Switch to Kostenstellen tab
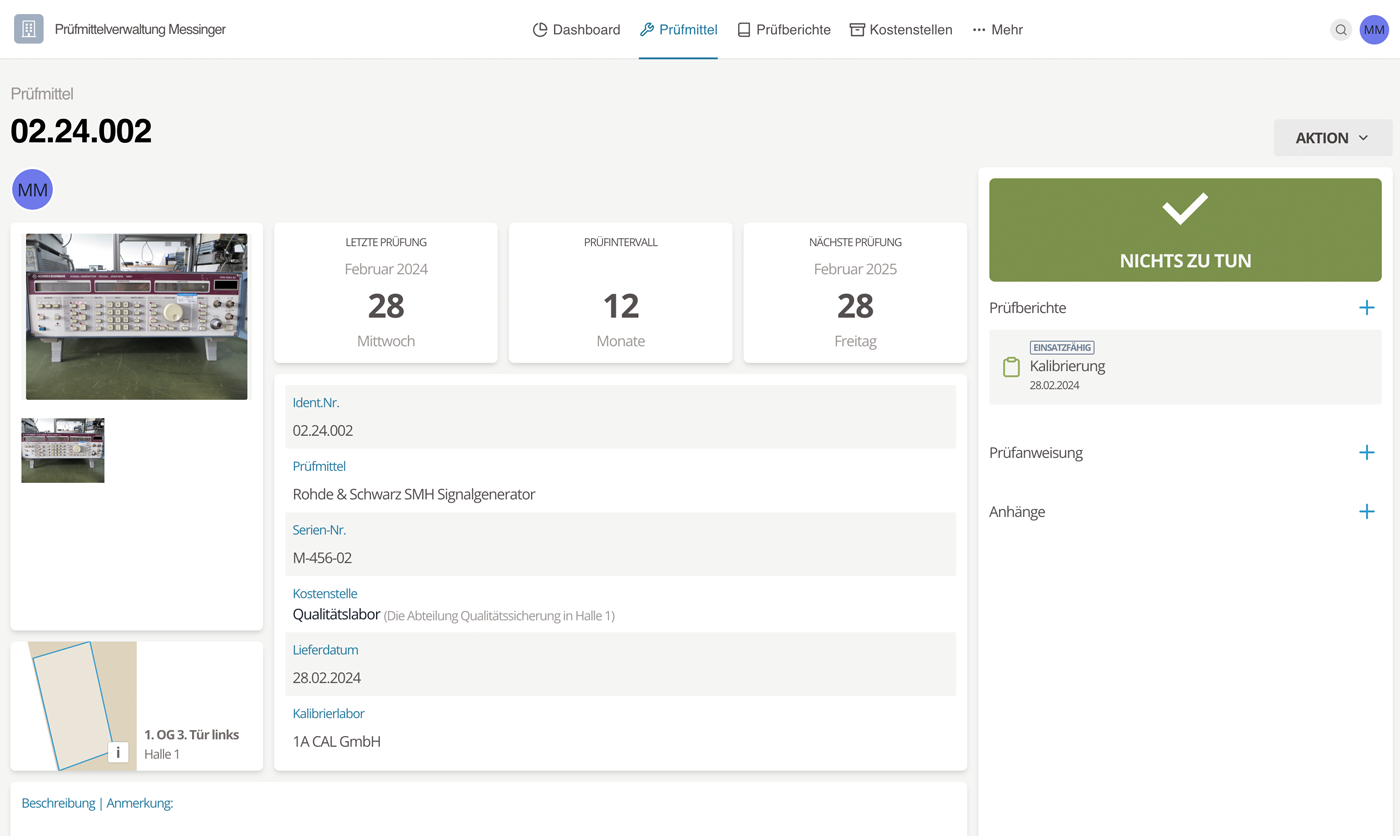Screen dimensions: 1400x836 point(901,30)
